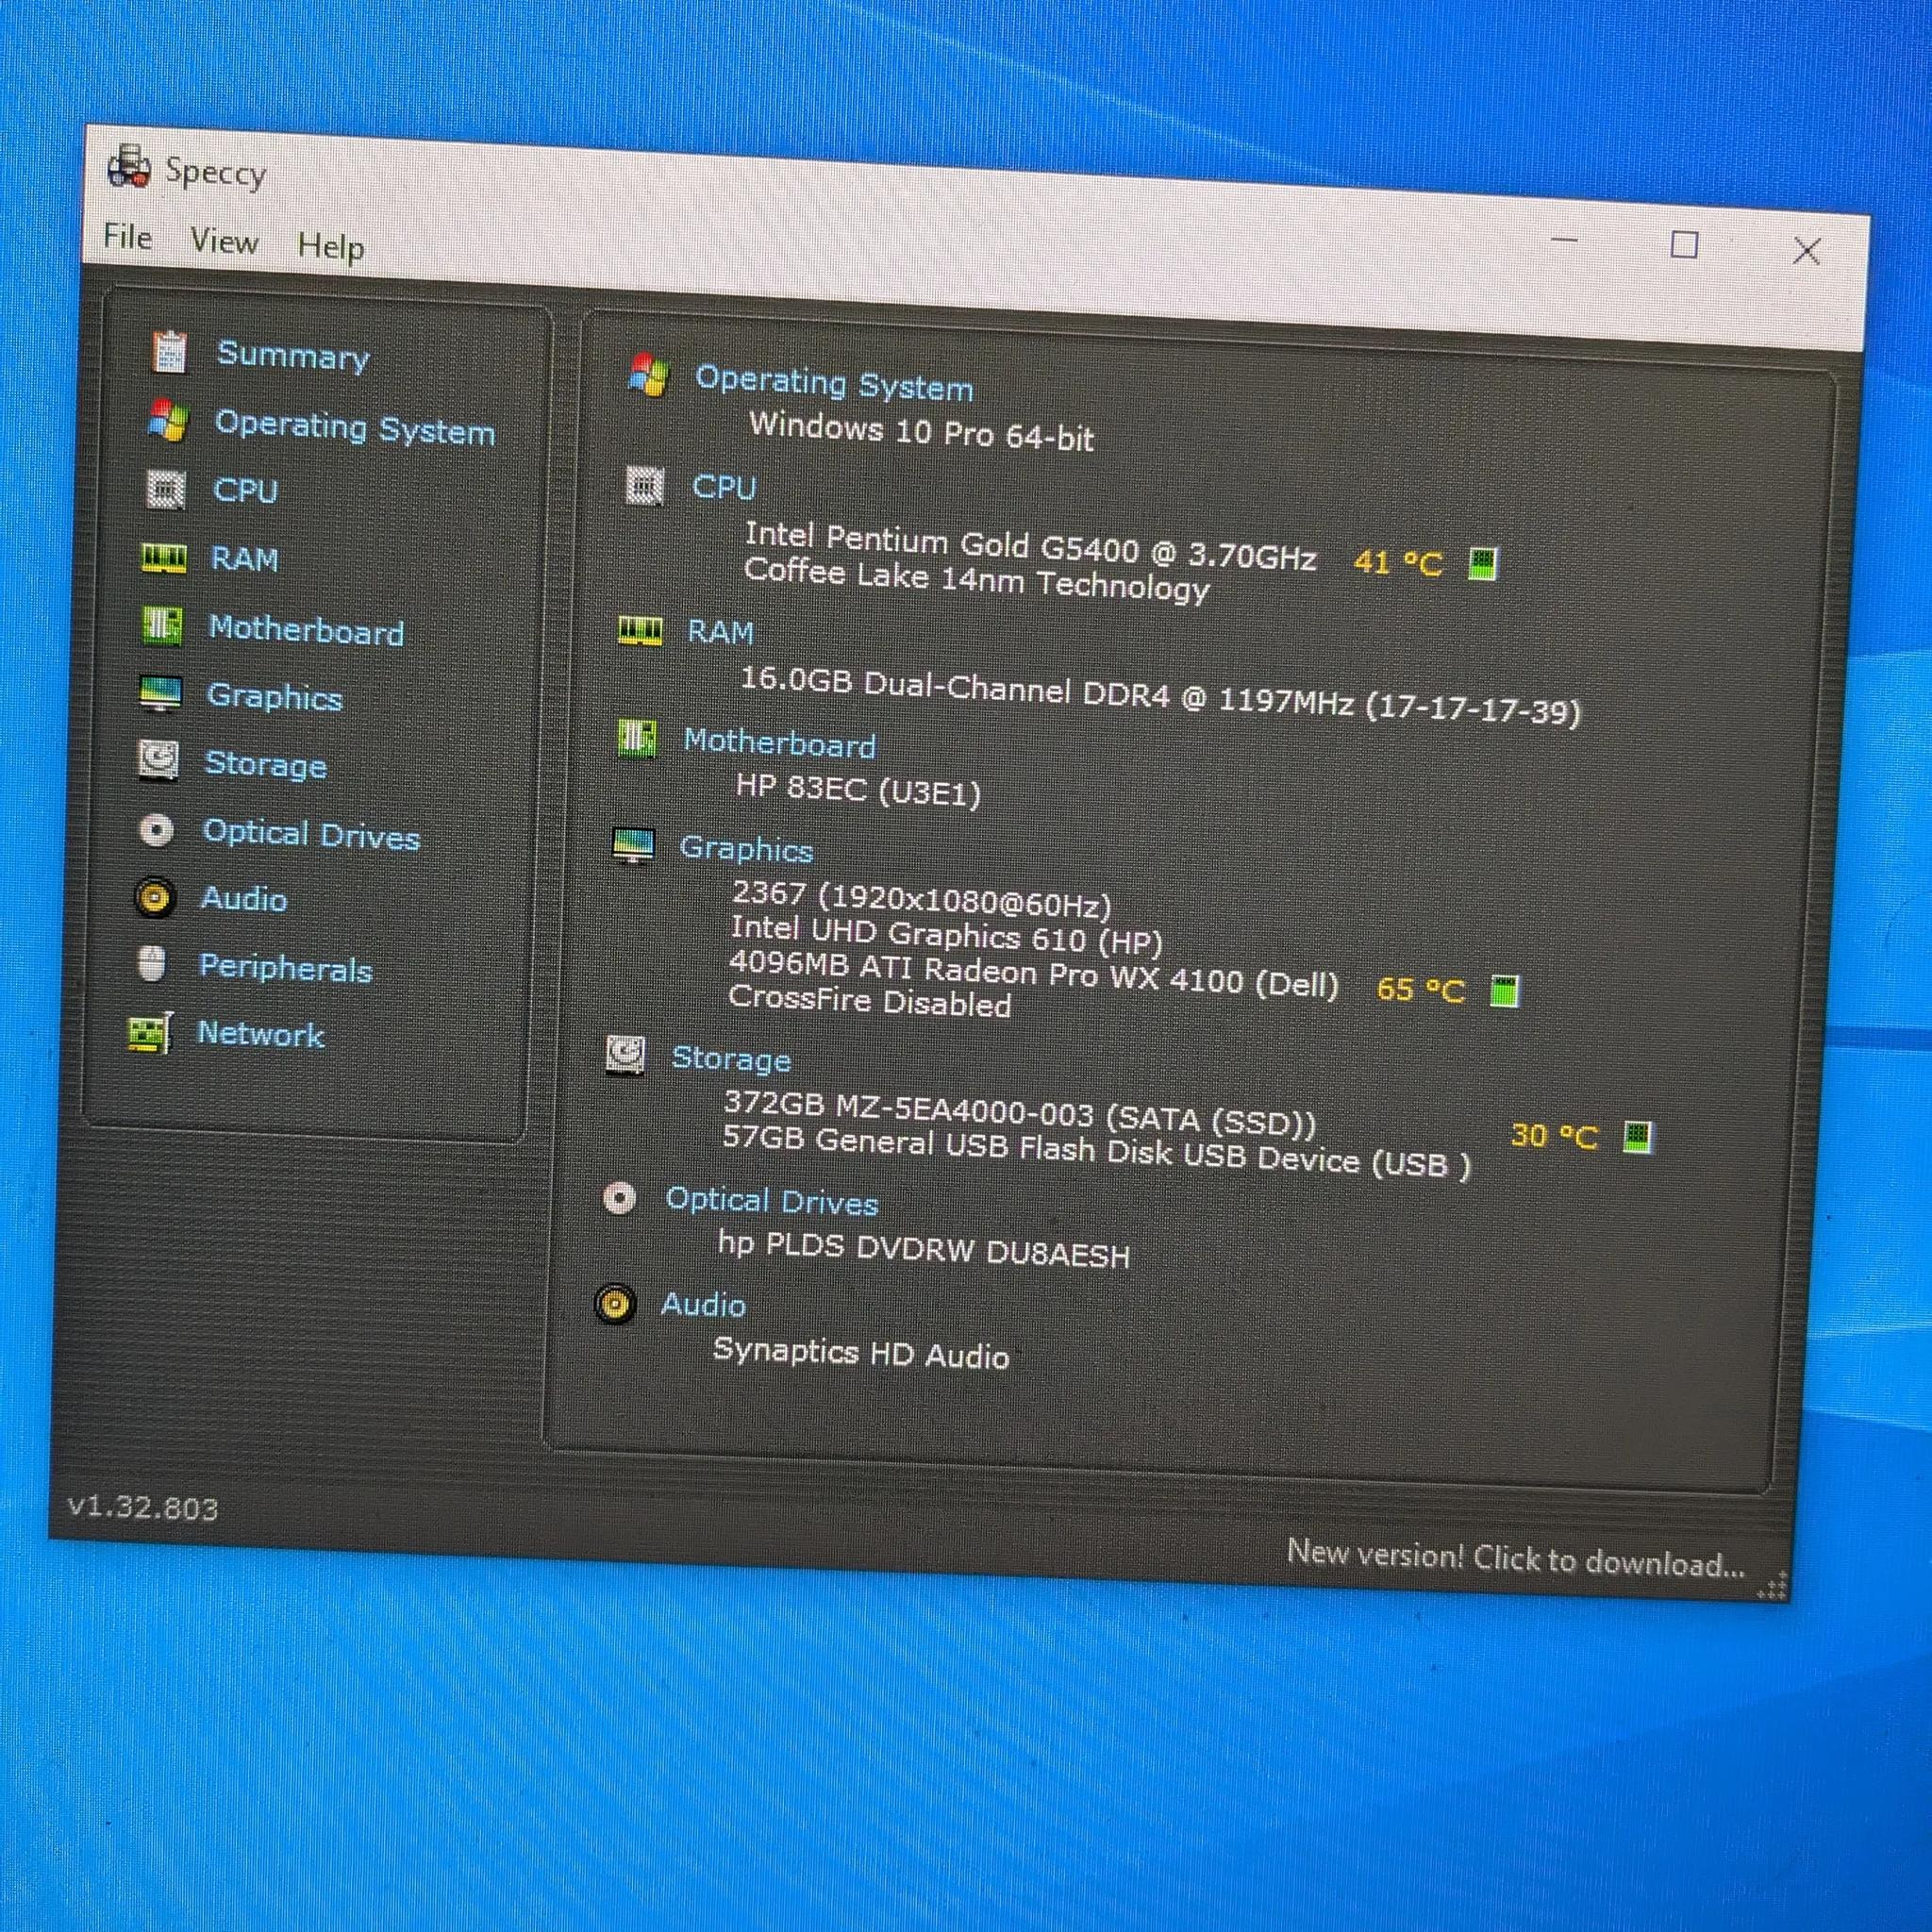View the Graphics section from sidebar
The image size is (1932, 1932).
click(x=274, y=696)
